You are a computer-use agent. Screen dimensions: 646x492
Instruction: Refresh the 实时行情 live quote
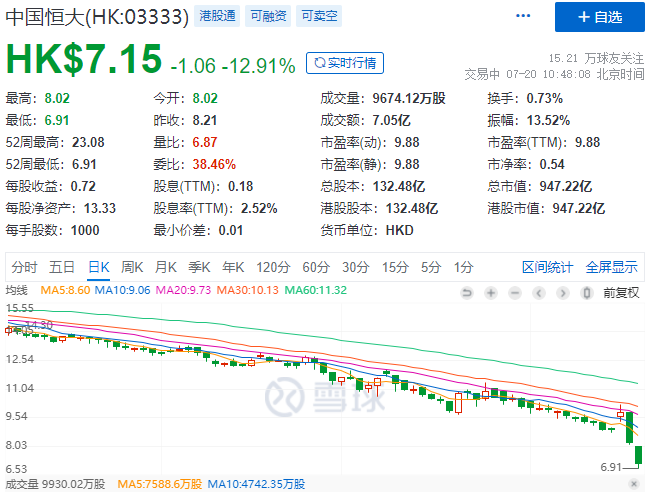(x=345, y=63)
